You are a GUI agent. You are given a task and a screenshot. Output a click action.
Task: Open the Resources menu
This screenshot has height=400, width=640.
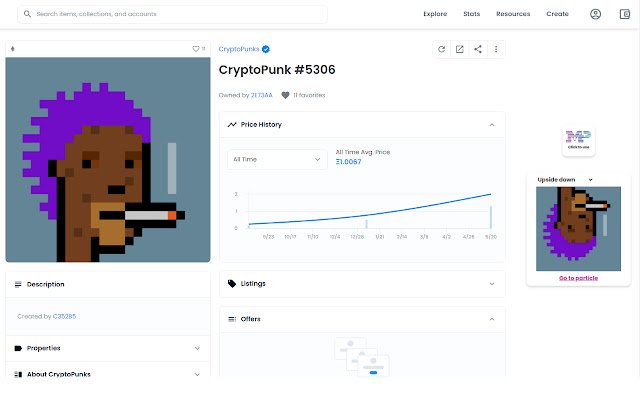pos(513,14)
